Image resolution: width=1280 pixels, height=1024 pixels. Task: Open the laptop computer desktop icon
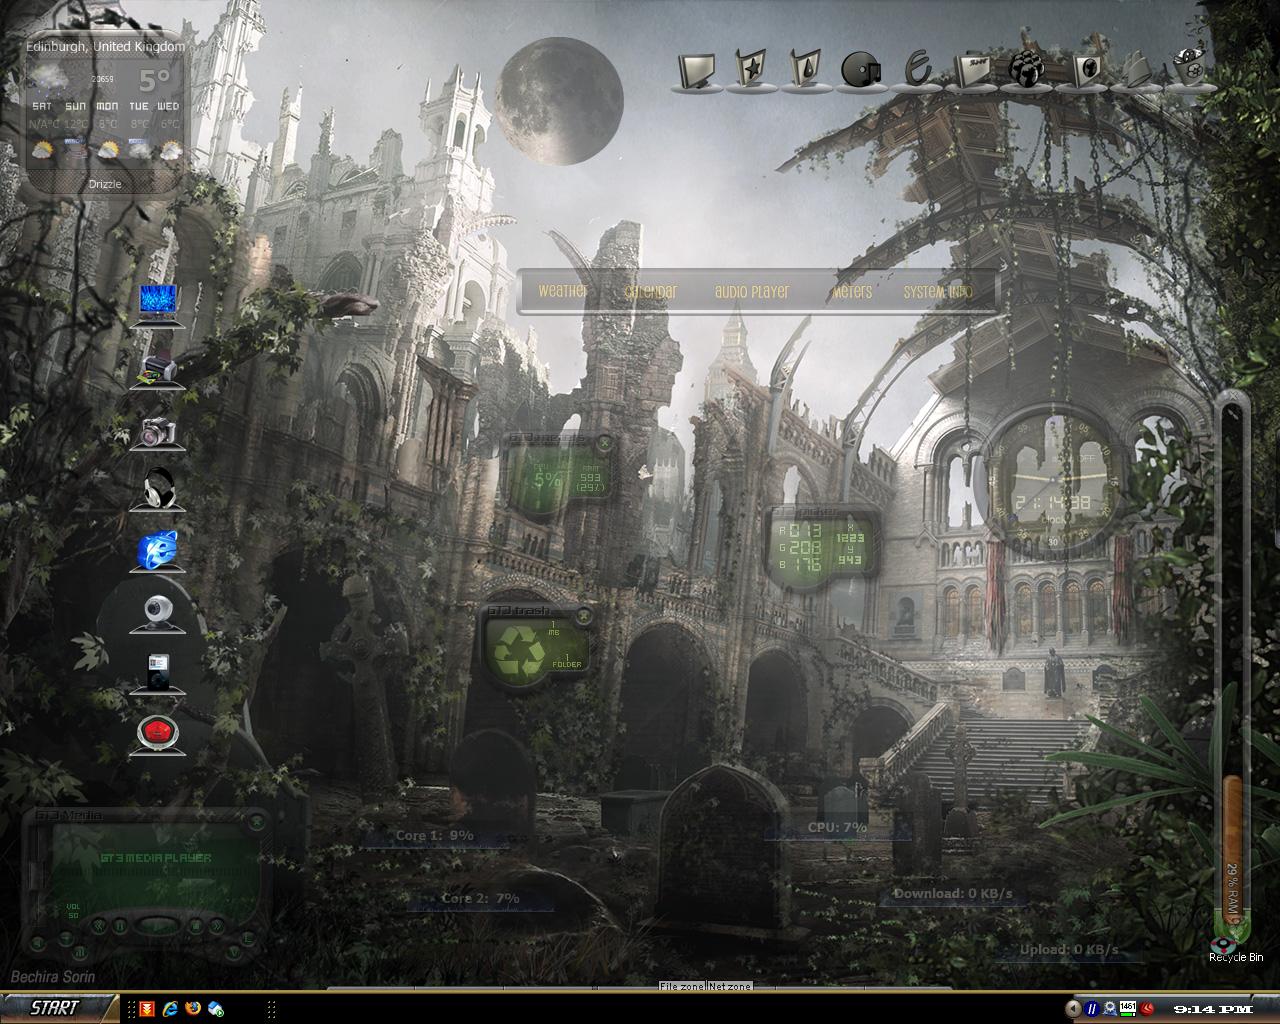coord(157,305)
